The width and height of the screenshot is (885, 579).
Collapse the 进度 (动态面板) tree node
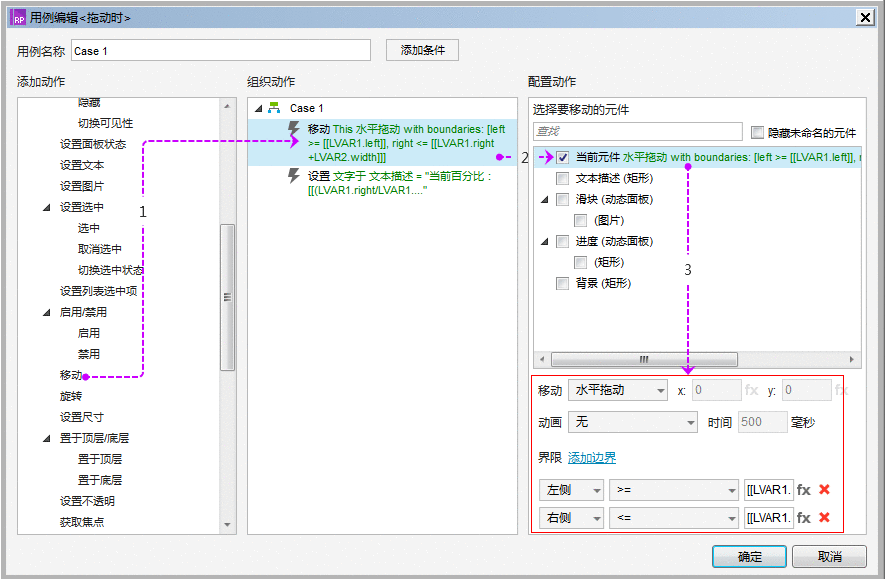pyautogui.click(x=545, y=242)
